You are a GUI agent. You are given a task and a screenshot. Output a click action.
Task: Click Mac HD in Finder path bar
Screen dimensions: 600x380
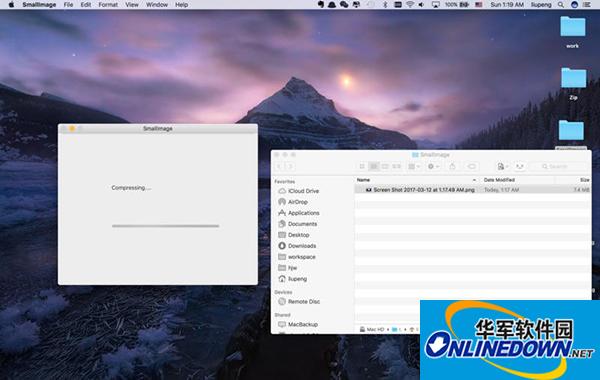(x=372, y=329)
